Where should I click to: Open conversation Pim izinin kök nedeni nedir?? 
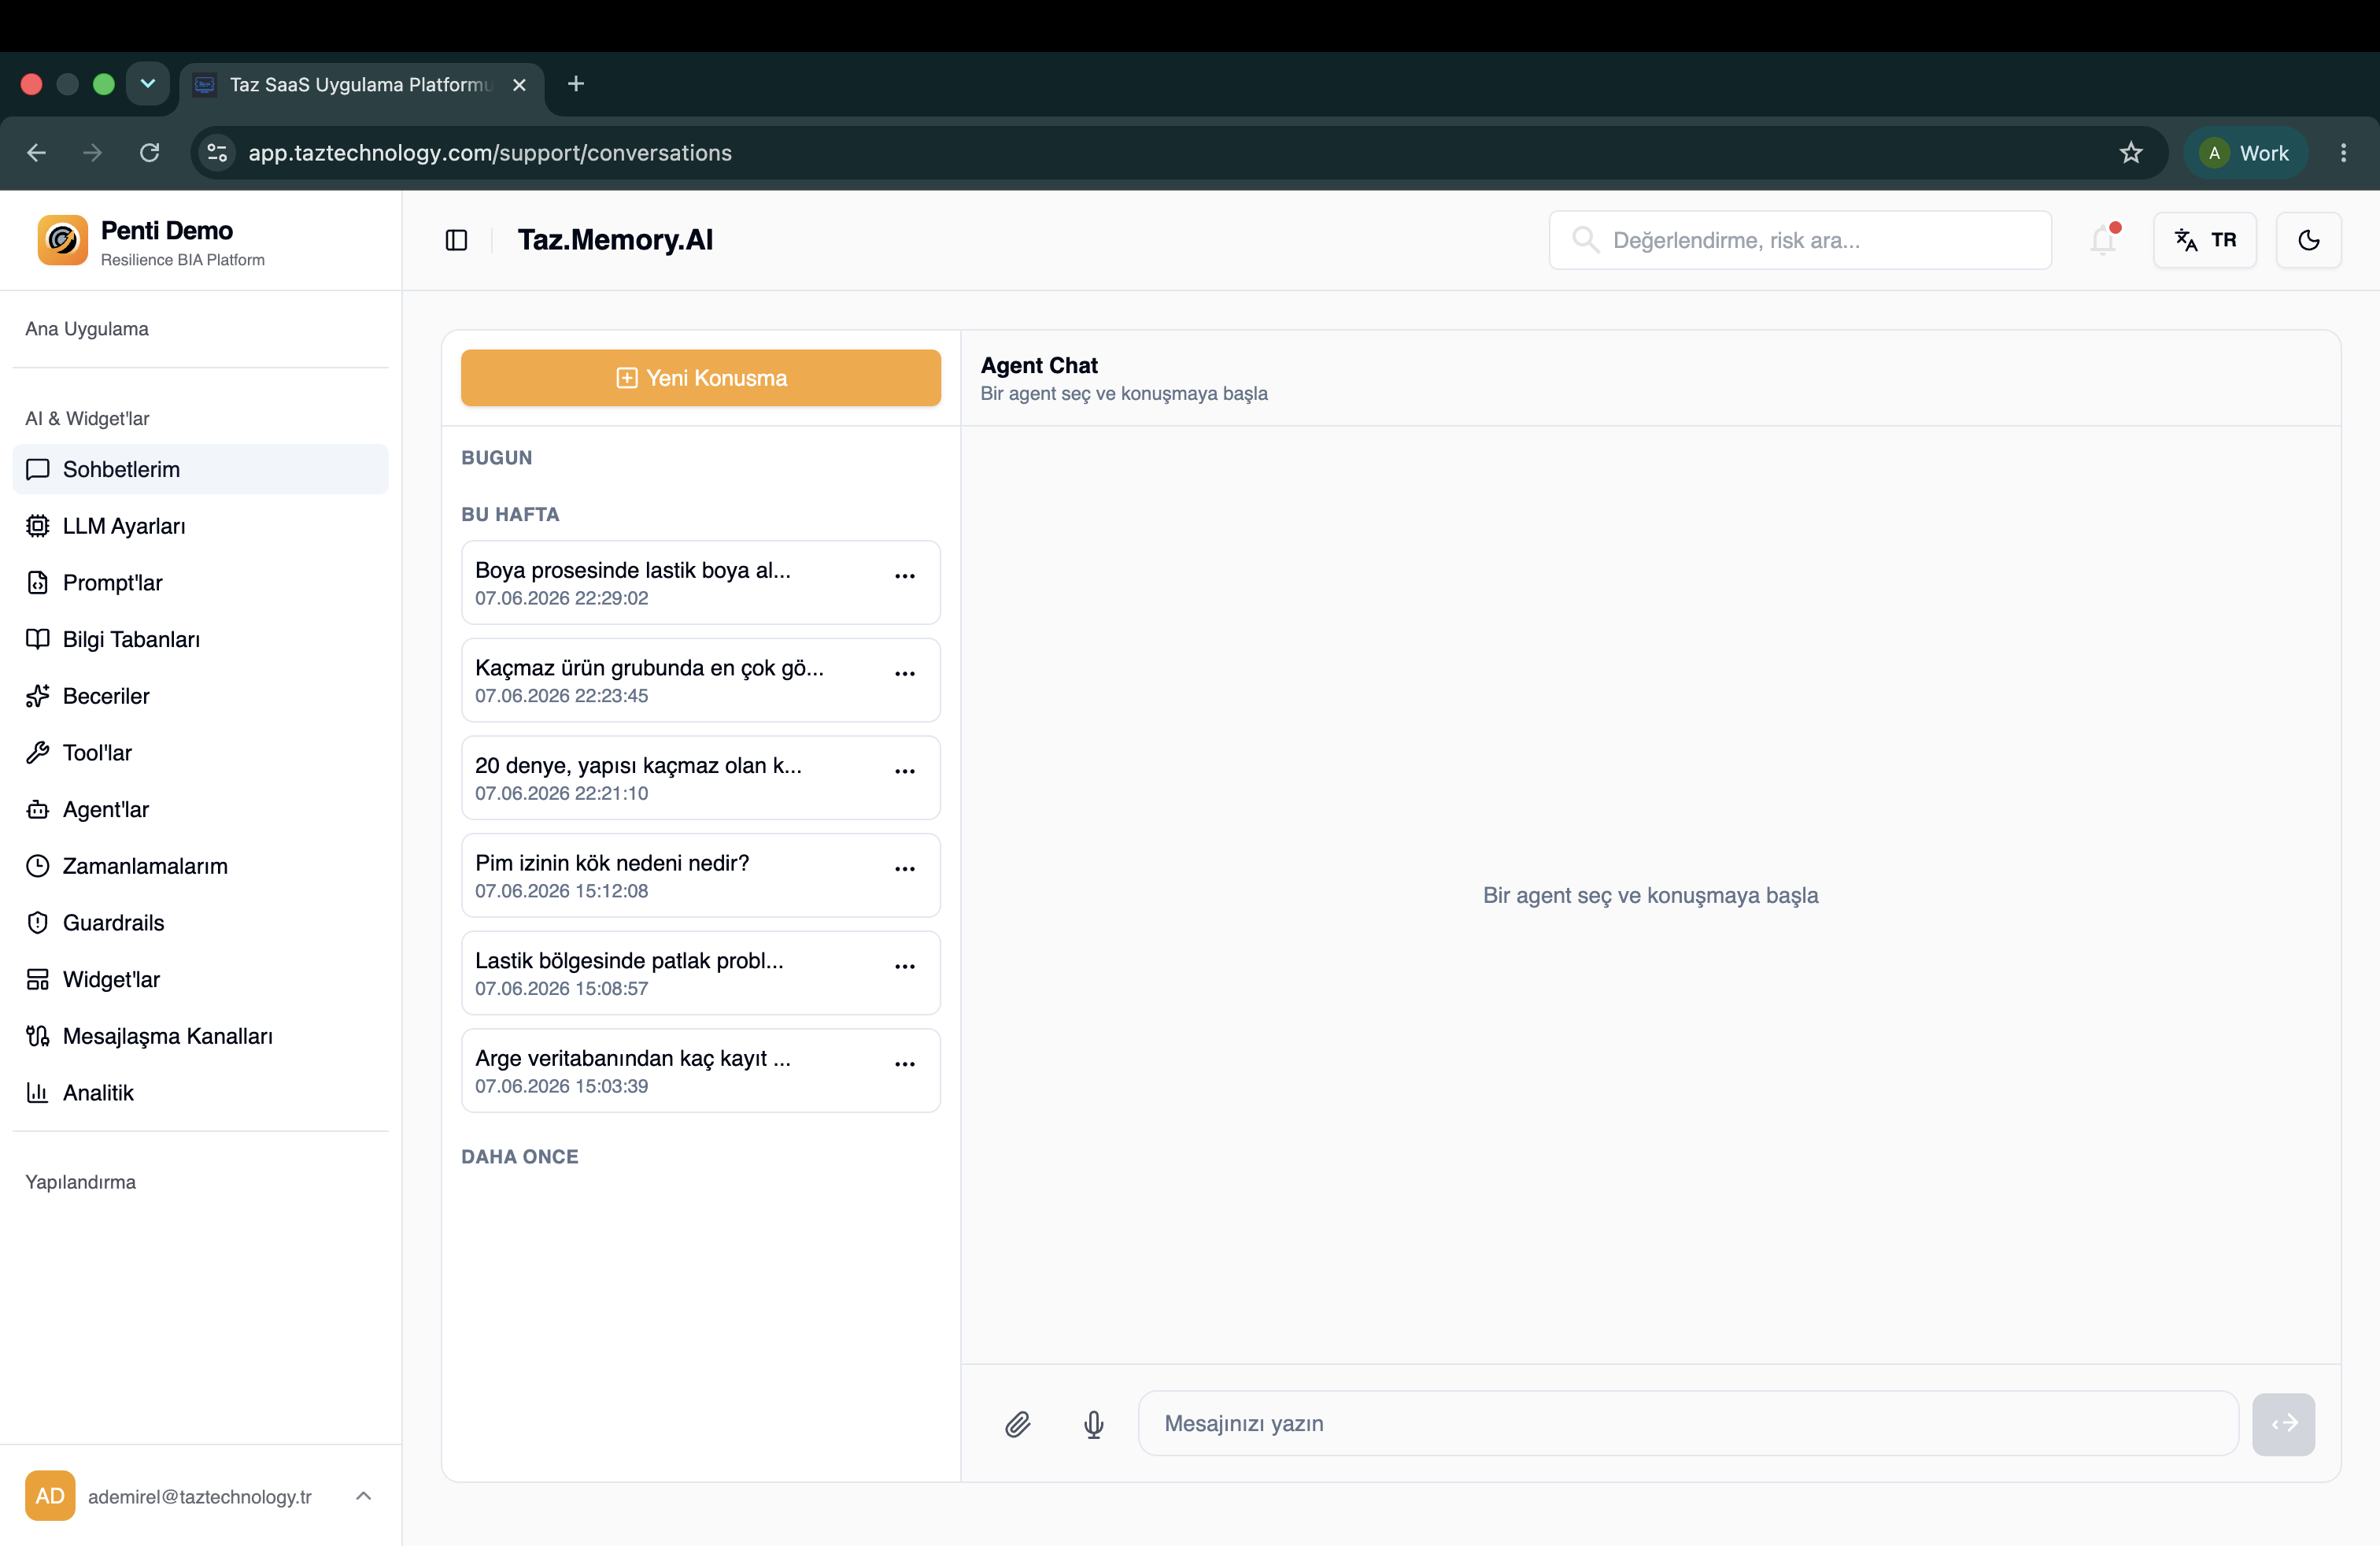coord(701,875)
